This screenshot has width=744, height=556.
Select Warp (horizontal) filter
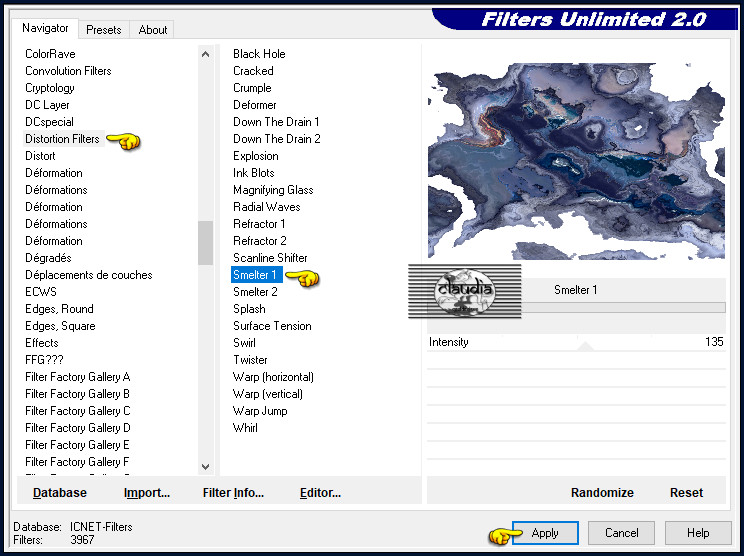click(273, 377)
